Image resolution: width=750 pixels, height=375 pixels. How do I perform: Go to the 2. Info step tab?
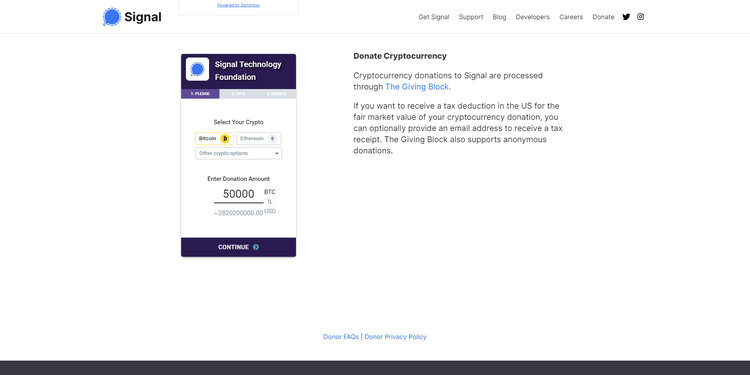tap(238, 94)
